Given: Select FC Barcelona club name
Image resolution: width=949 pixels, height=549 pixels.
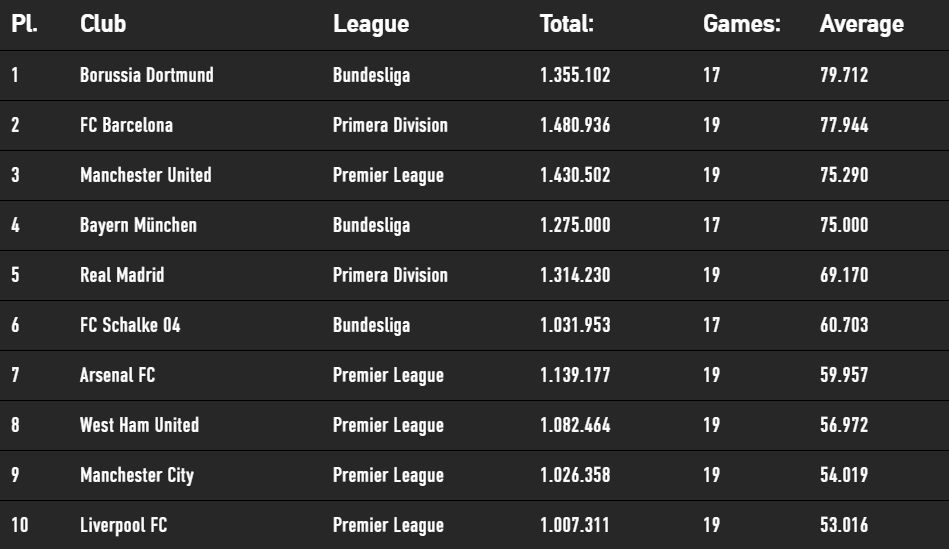Looking at the screenshot, I should [126, 125].
